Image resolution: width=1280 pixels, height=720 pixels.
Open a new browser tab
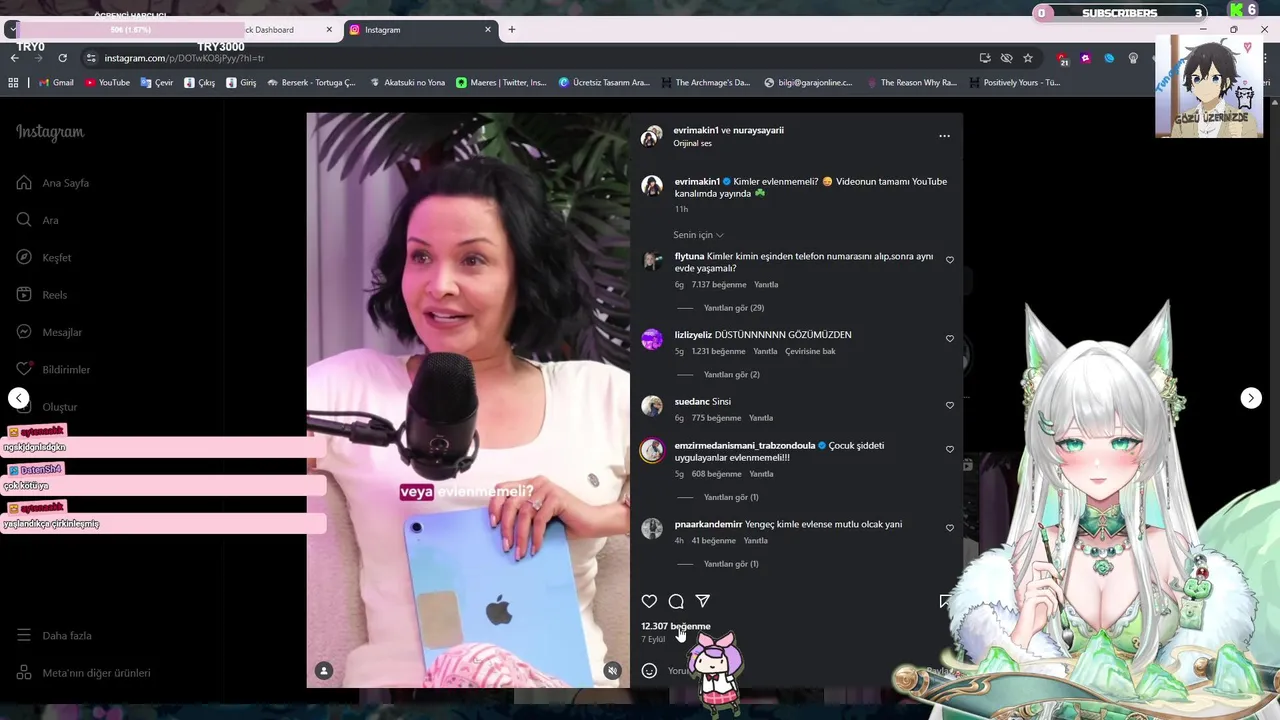512,30
